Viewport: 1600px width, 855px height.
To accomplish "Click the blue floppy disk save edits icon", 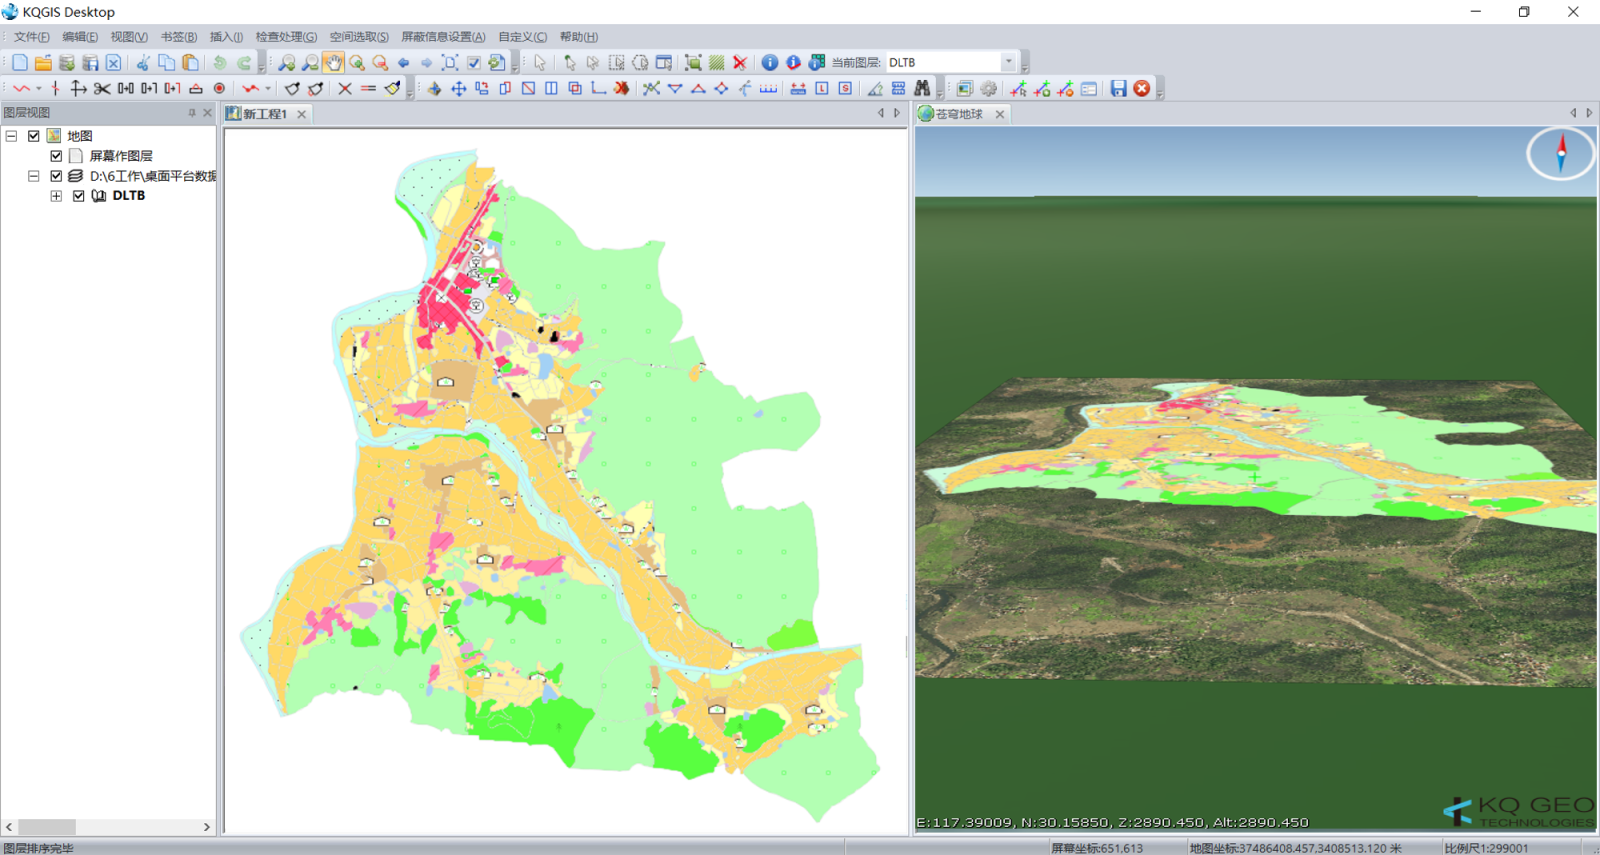I will [x=1118, y=89].
